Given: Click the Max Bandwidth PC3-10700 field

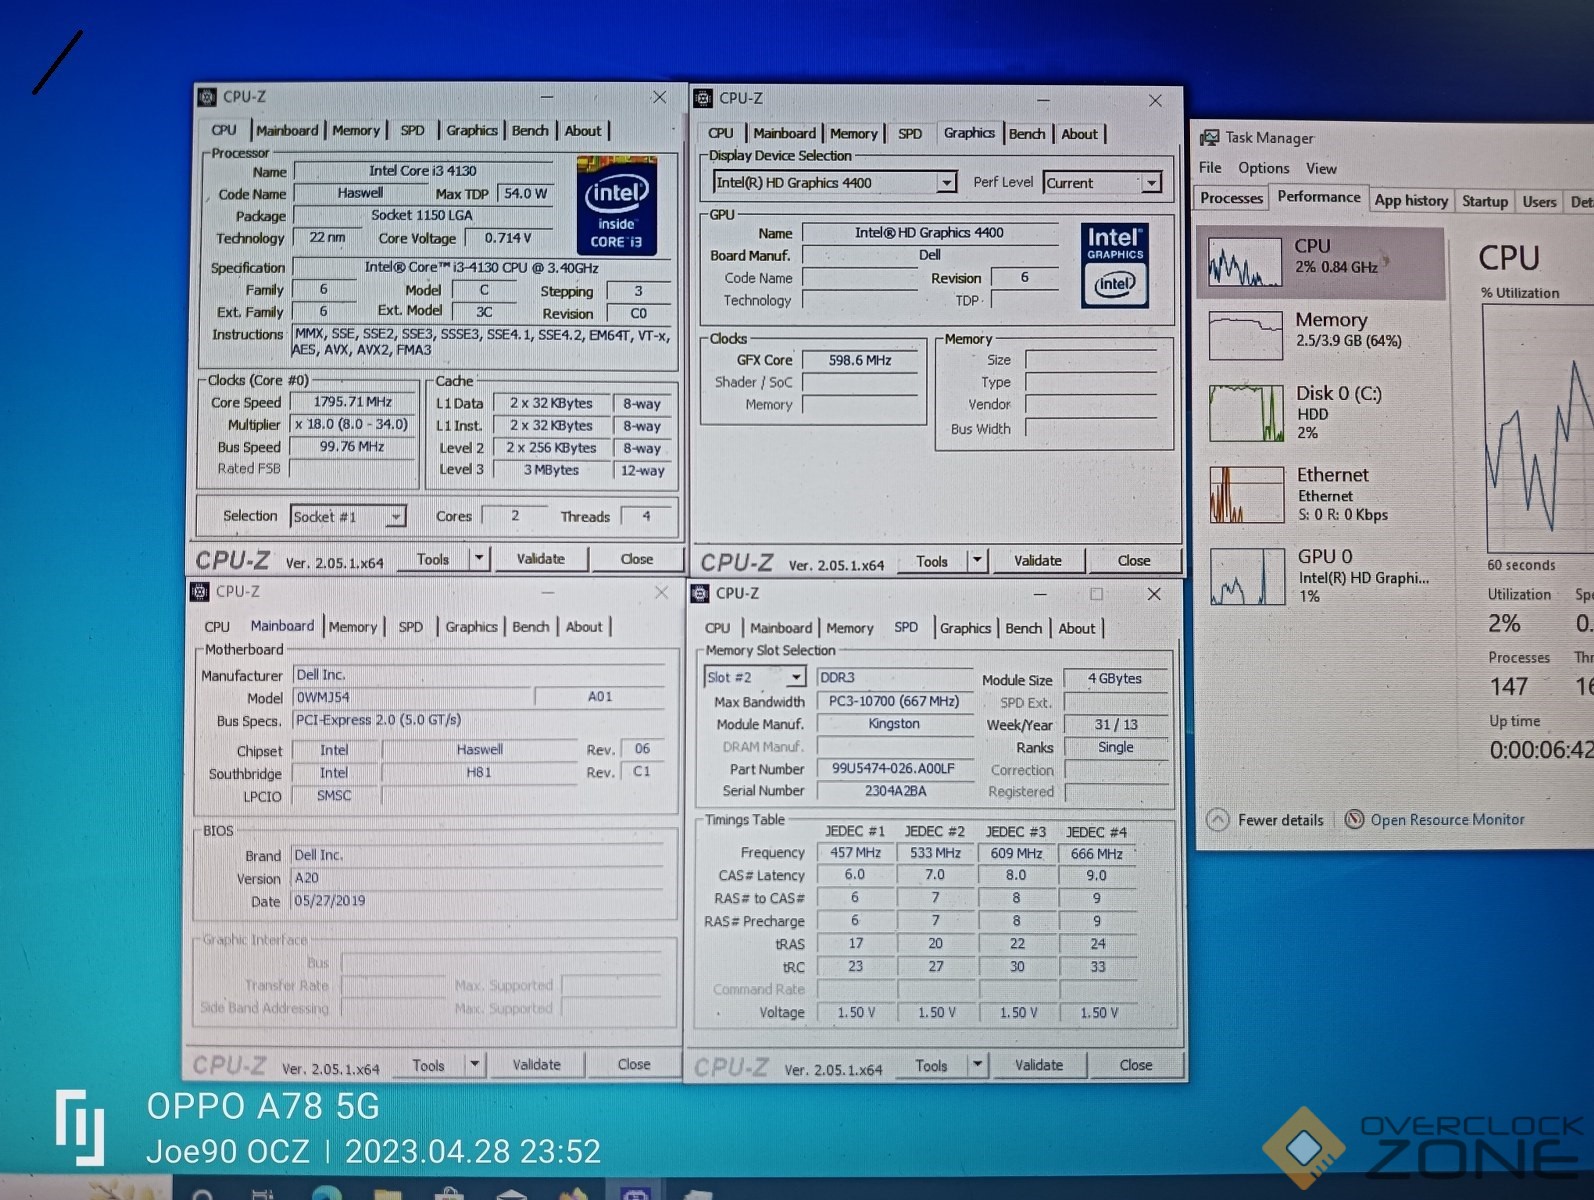Looking at the screenshot, I should tap(895, 702).
